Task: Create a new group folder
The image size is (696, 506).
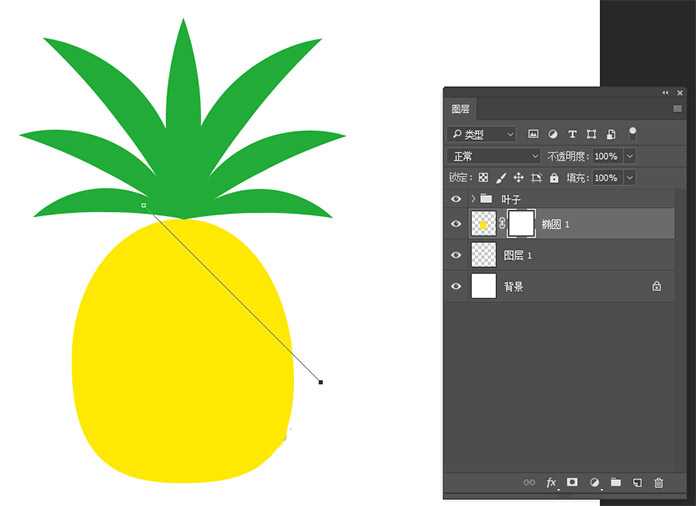Action: point(615,483)
